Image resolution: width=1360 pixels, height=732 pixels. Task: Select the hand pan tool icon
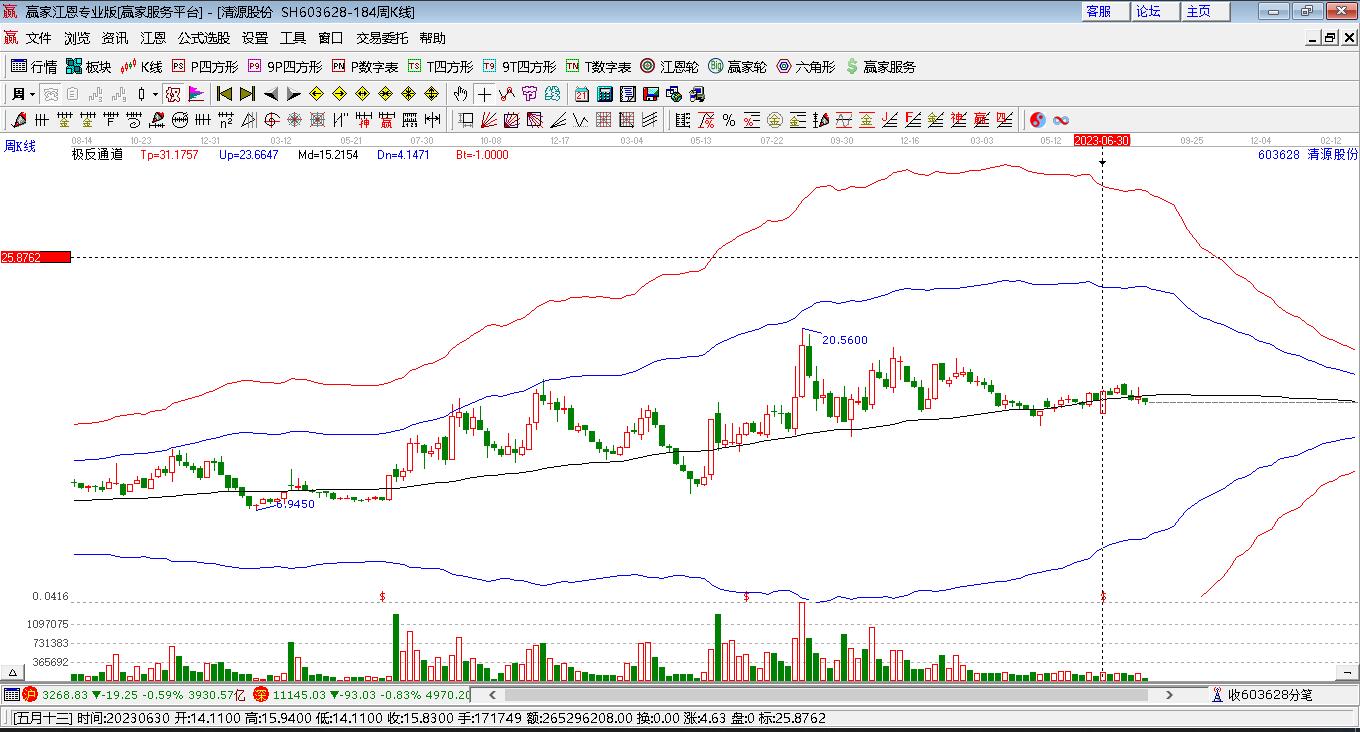point(460,94)
